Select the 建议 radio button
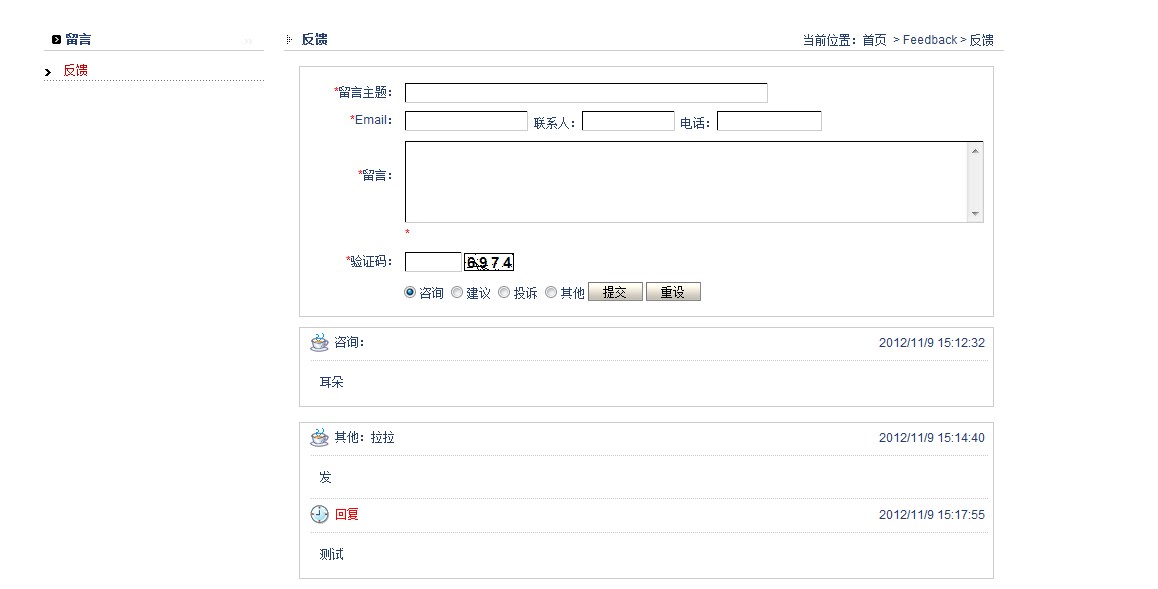The width and height of the screenshot is (1158, 589). [x=457, y=293]
